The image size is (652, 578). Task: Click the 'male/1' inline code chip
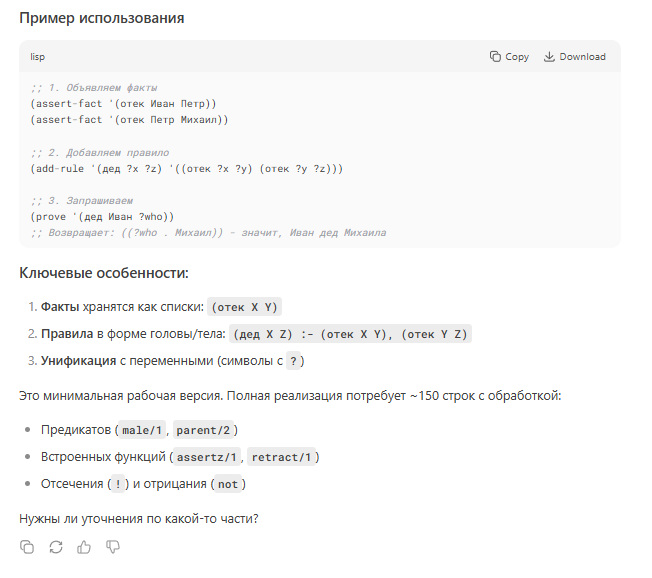[x=142, y=430]
